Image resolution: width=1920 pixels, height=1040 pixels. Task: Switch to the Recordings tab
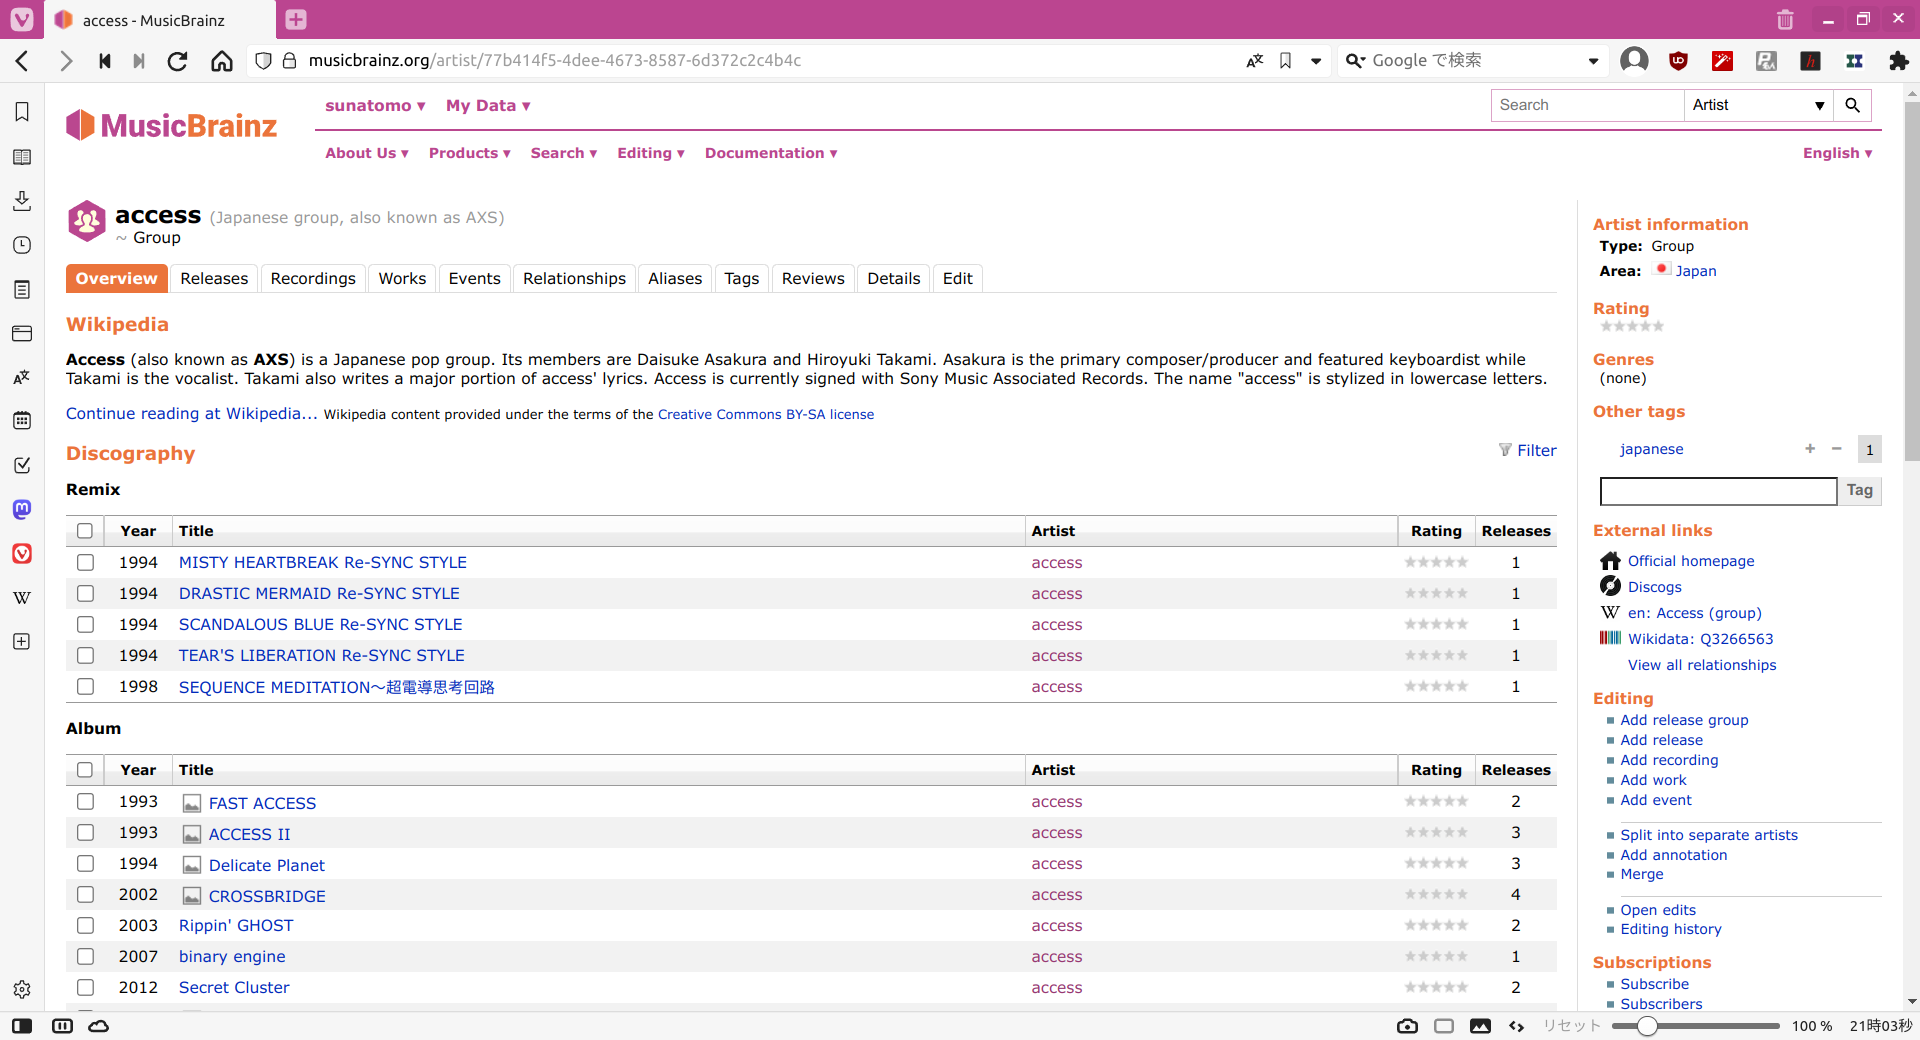coord(313,279)
